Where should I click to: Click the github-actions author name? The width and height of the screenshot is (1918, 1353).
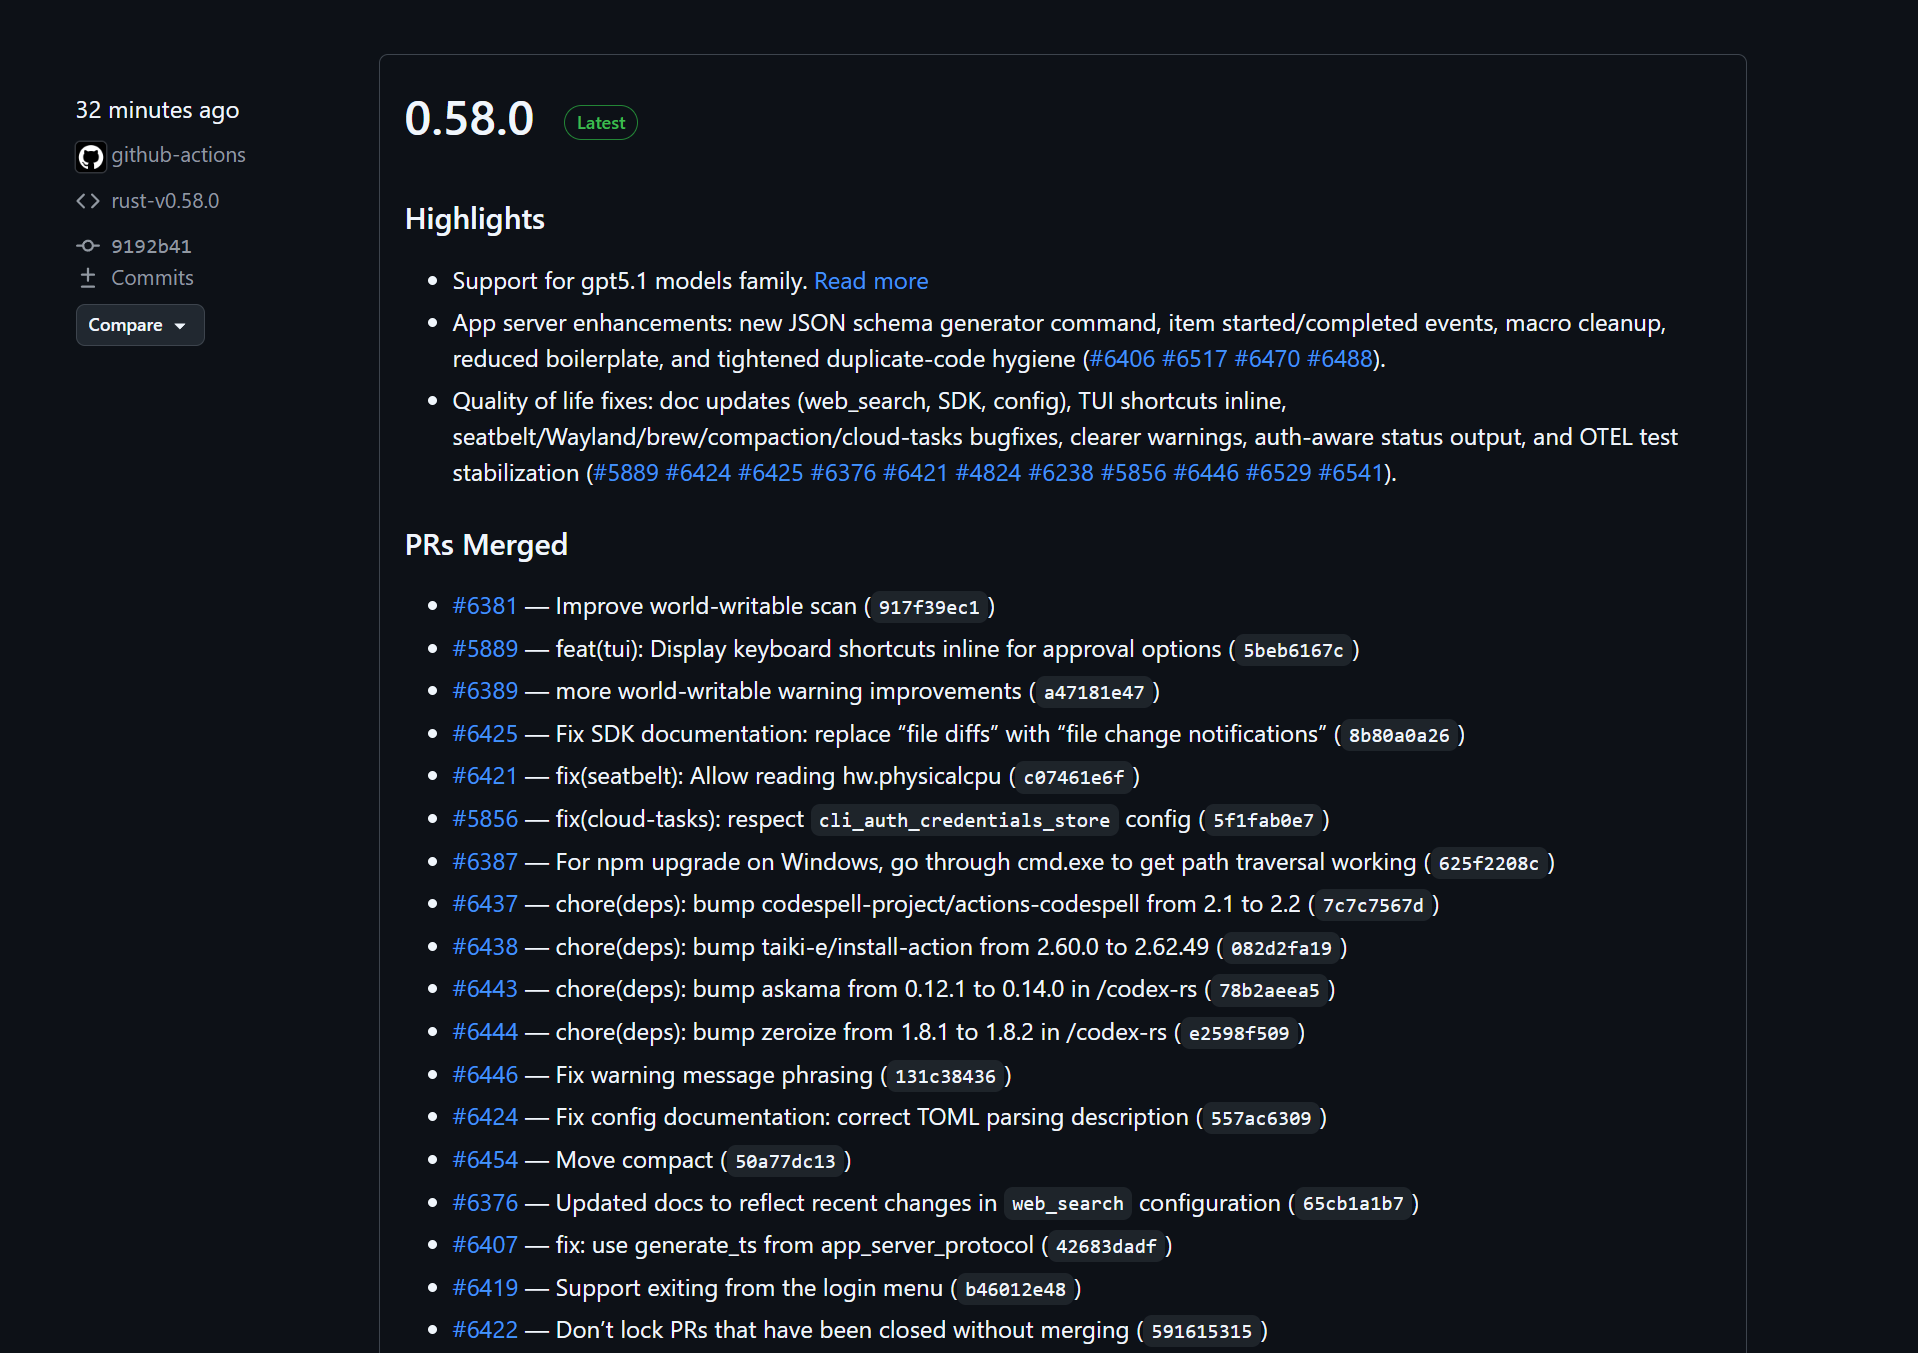(x=178, y=155)
